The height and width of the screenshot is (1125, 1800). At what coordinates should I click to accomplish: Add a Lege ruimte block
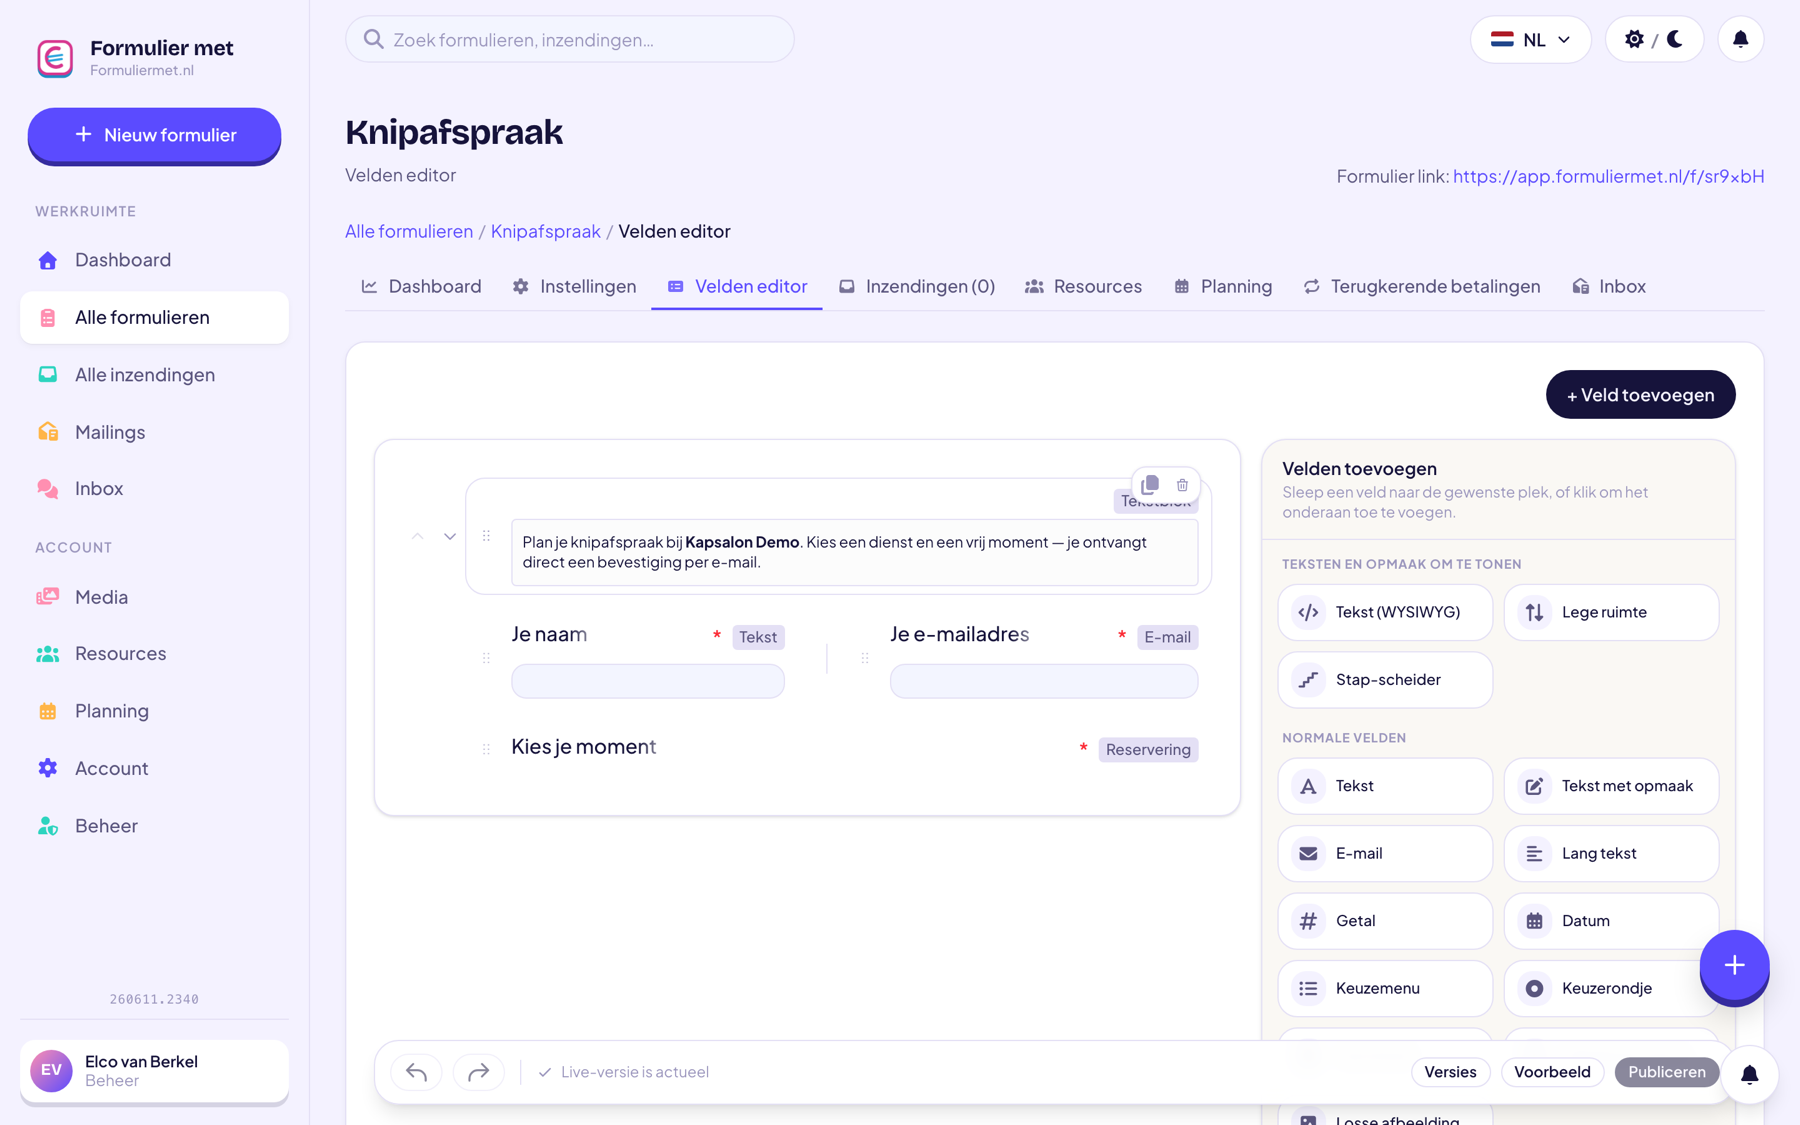[x=1611, y=612]
